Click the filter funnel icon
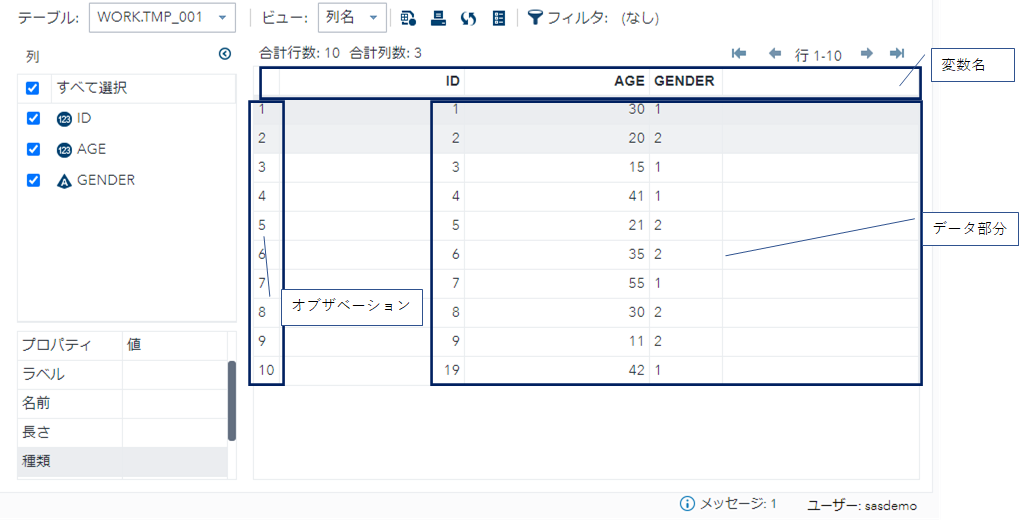 535,18
